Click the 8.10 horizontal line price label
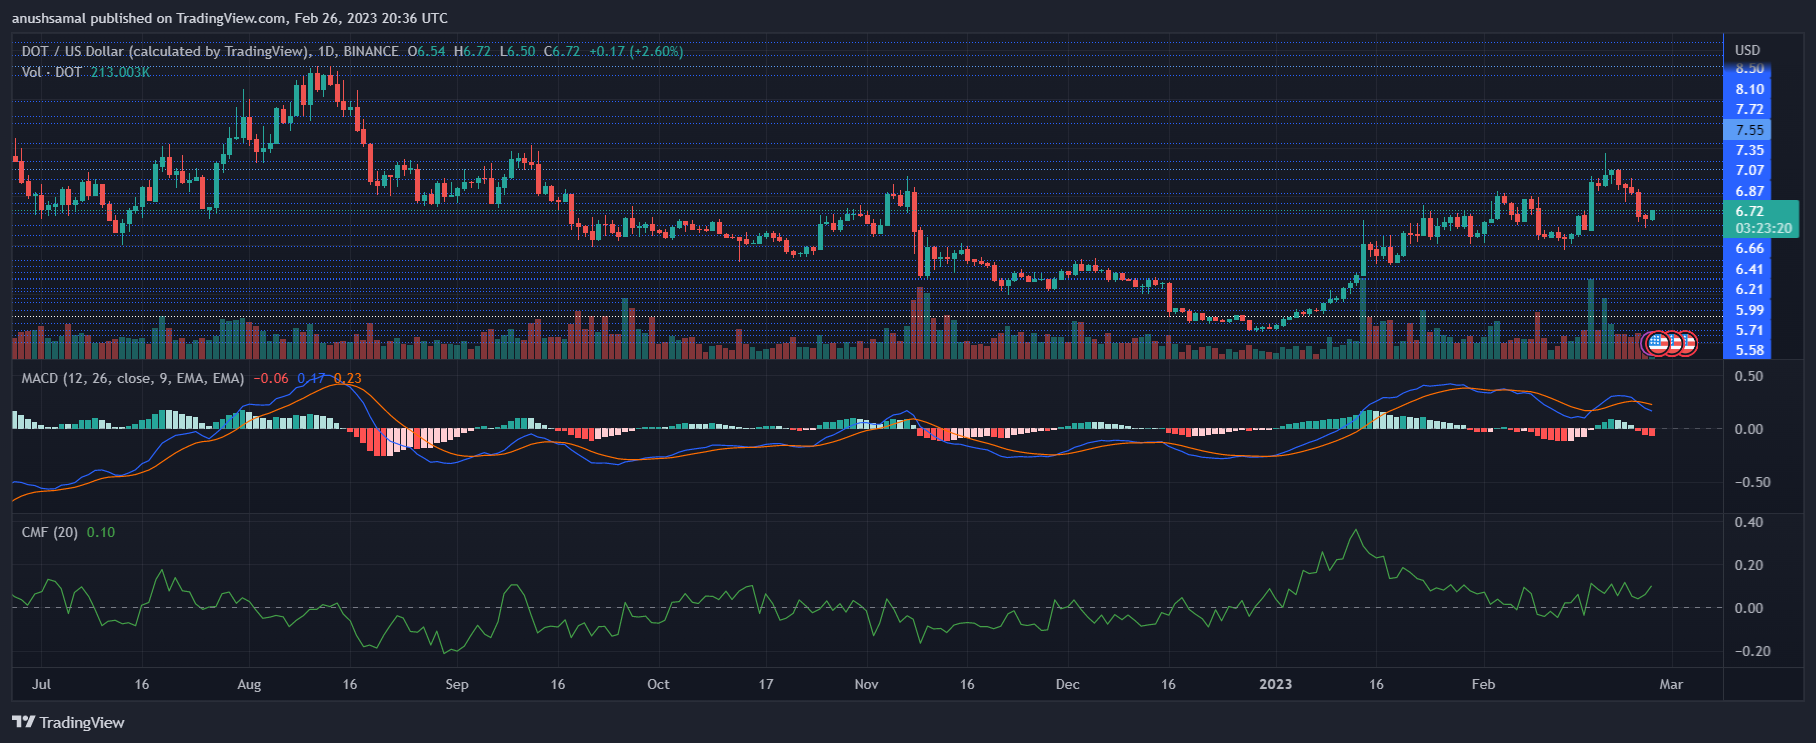 pyautogui.click(x=1749, y=89)
